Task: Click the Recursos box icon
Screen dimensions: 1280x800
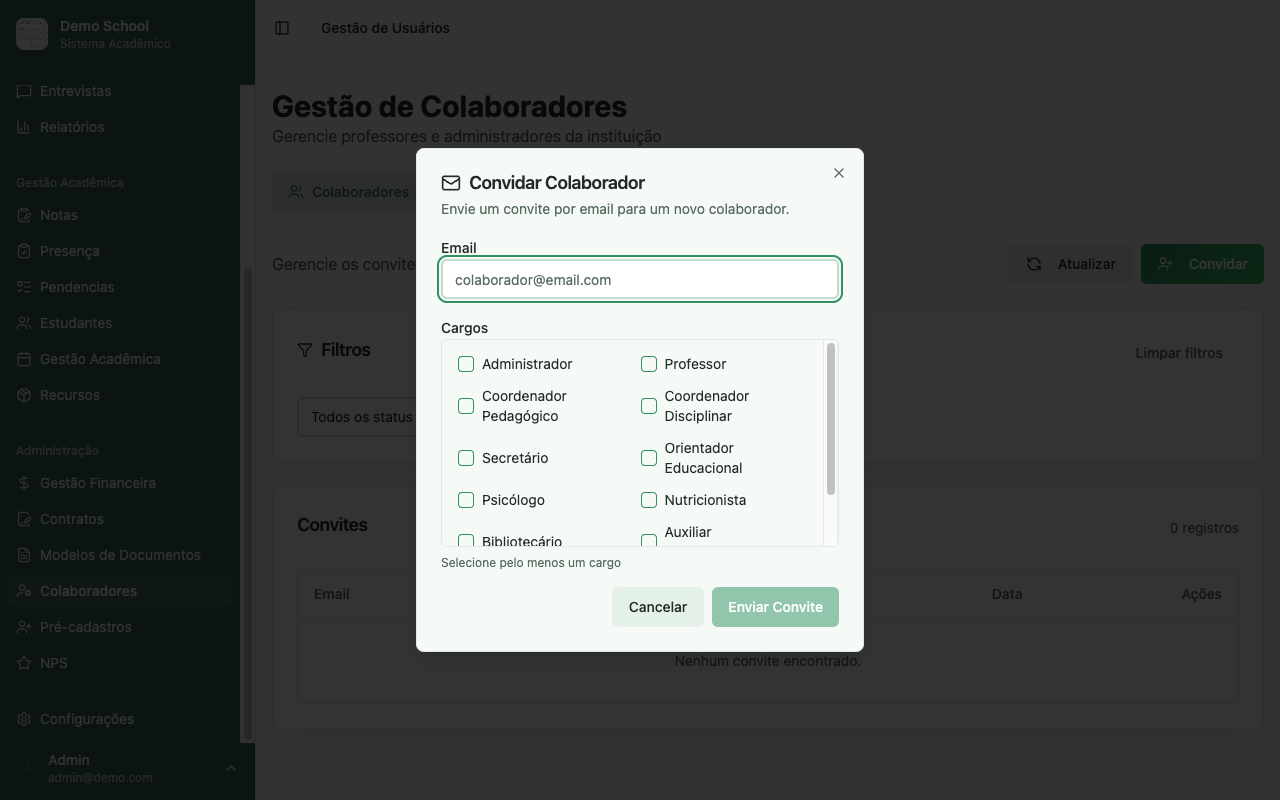Action: tap(24, 395)
